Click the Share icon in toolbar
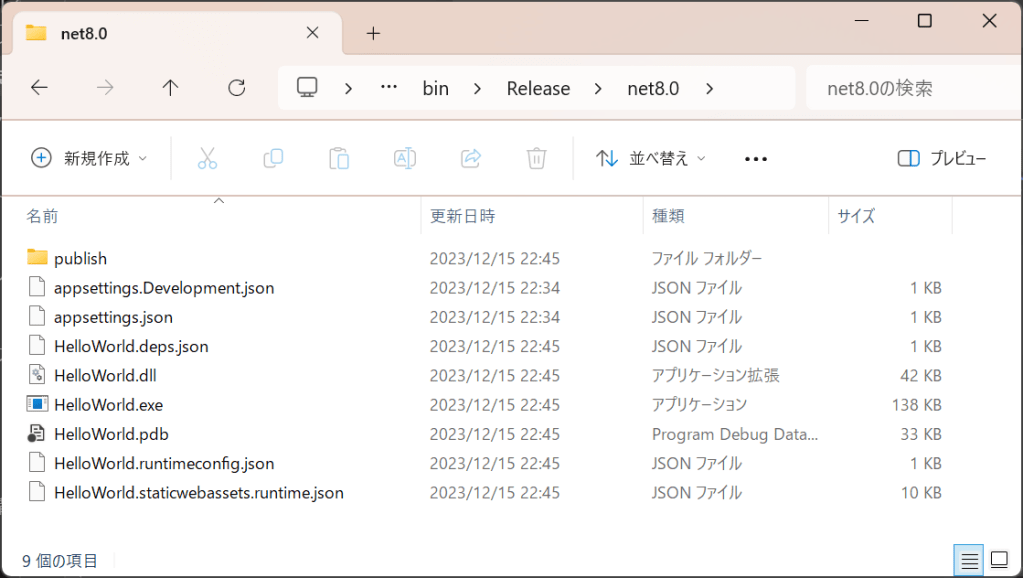This screenshot has width=1023, height=578. coord(471,158)
